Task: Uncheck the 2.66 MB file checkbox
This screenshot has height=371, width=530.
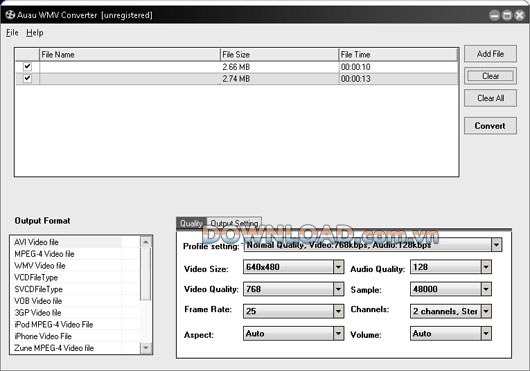Action: 27,66
